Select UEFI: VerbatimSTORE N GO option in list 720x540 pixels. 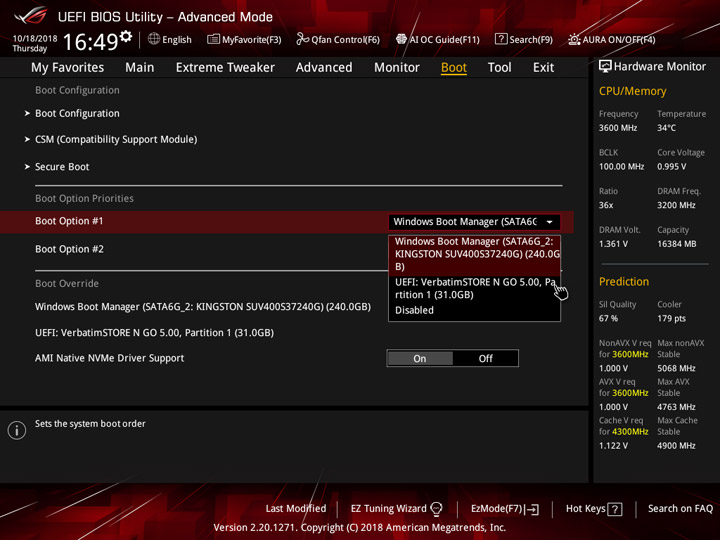[474, 288]
